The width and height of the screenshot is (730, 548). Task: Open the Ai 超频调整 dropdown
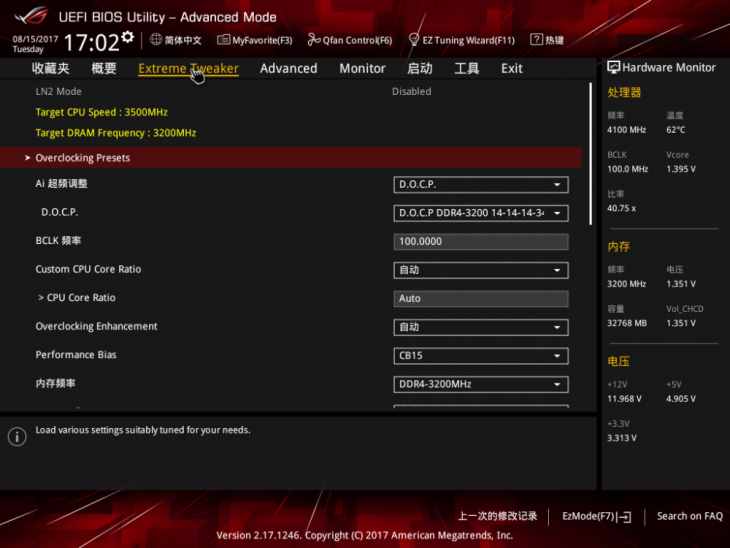[x=481, y=185]
